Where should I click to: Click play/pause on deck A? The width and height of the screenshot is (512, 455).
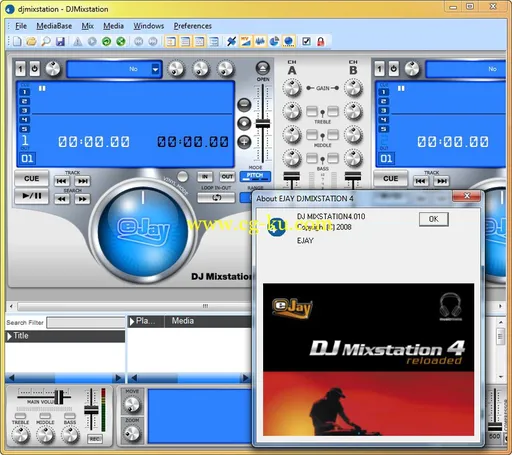coord(32,196)
